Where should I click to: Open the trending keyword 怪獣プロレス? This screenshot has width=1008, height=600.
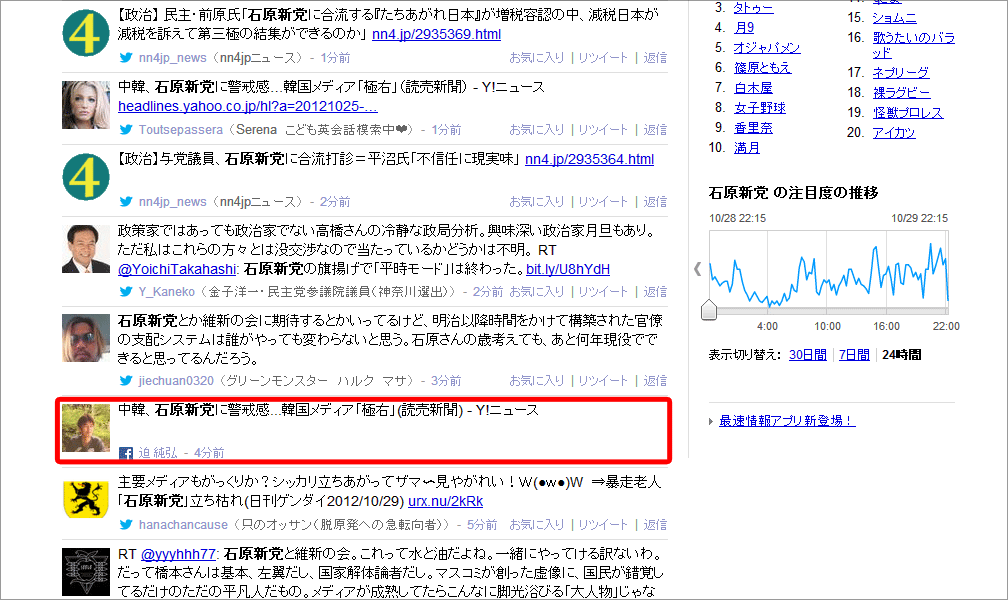[908, 113]
